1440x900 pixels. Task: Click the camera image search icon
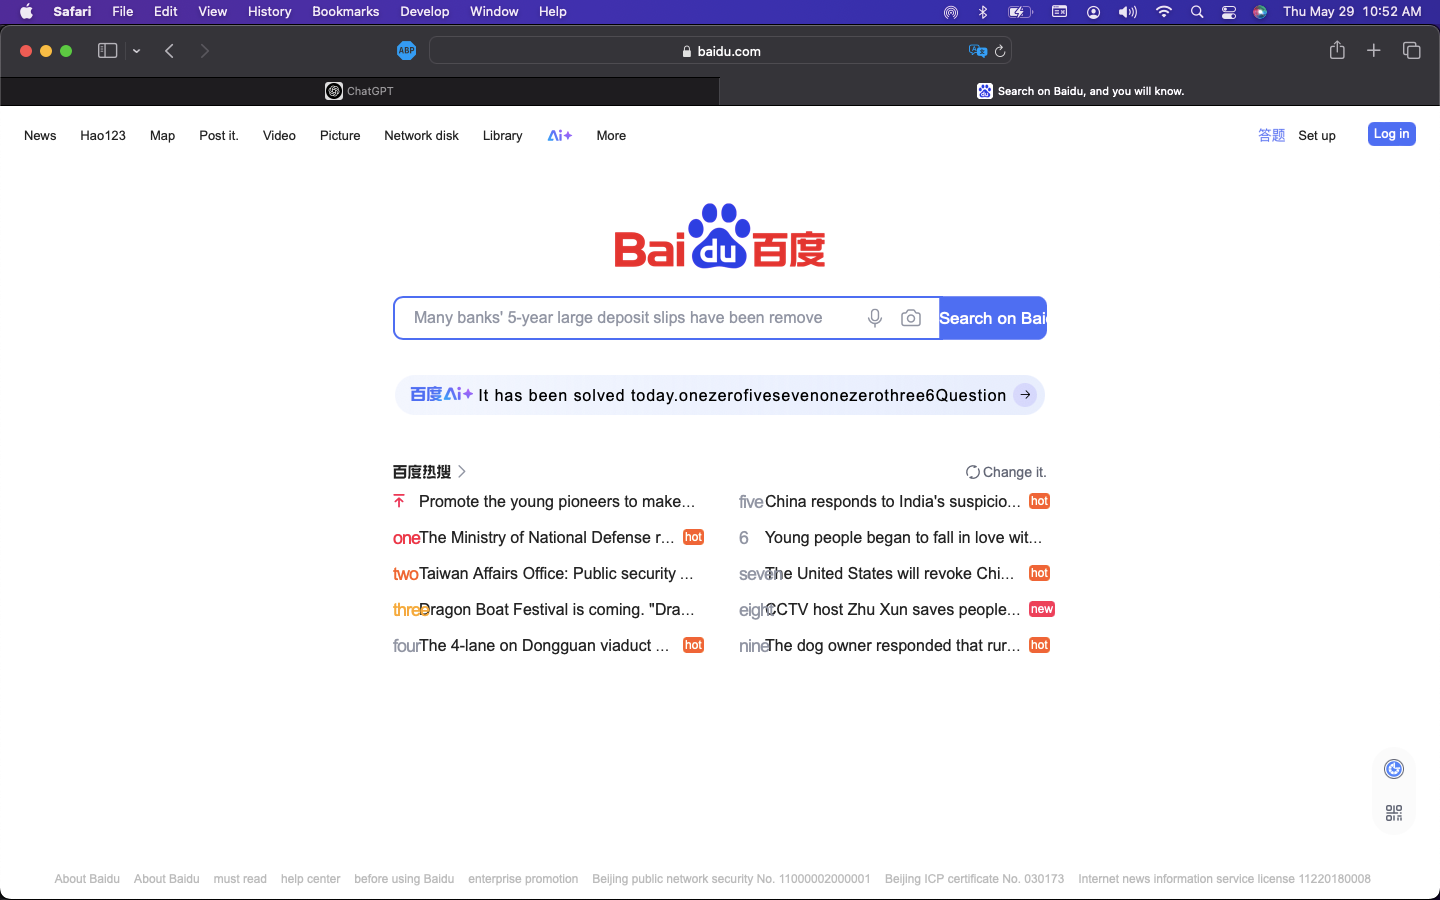pyautogui.click(x=911, y=318)
